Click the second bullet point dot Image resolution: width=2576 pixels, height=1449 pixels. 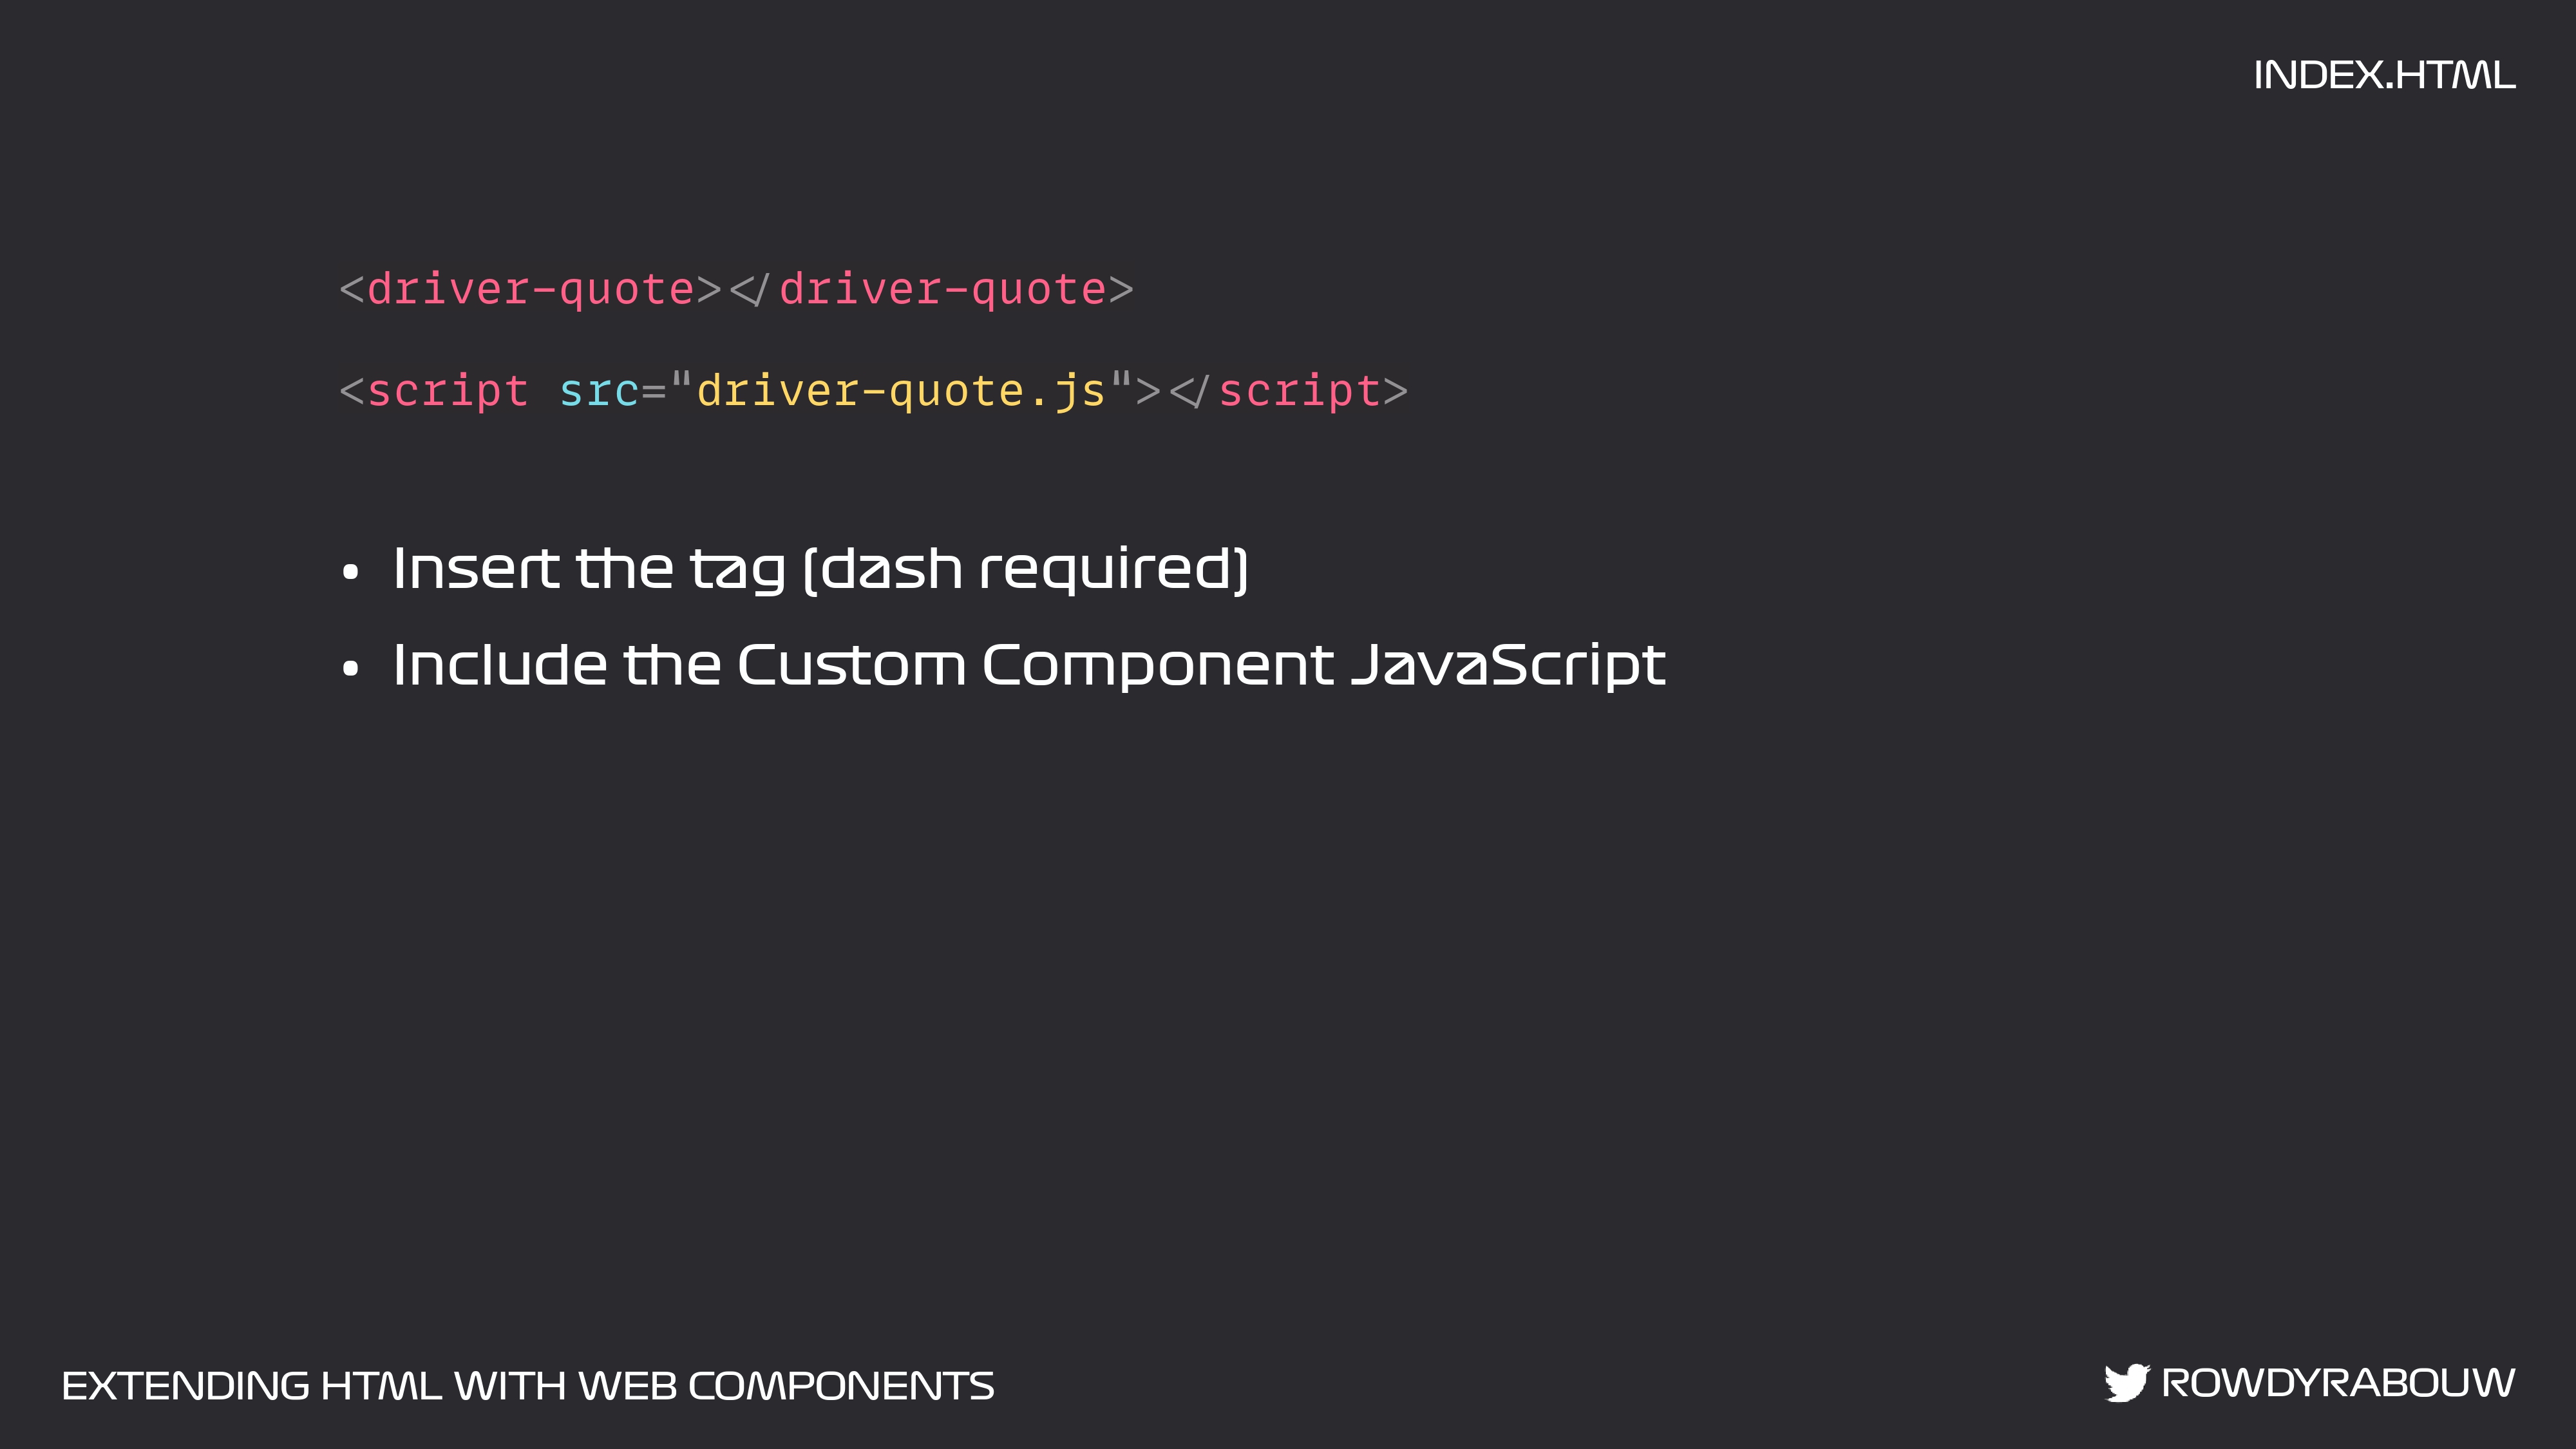pyautogui.click(x=350, y=668)
